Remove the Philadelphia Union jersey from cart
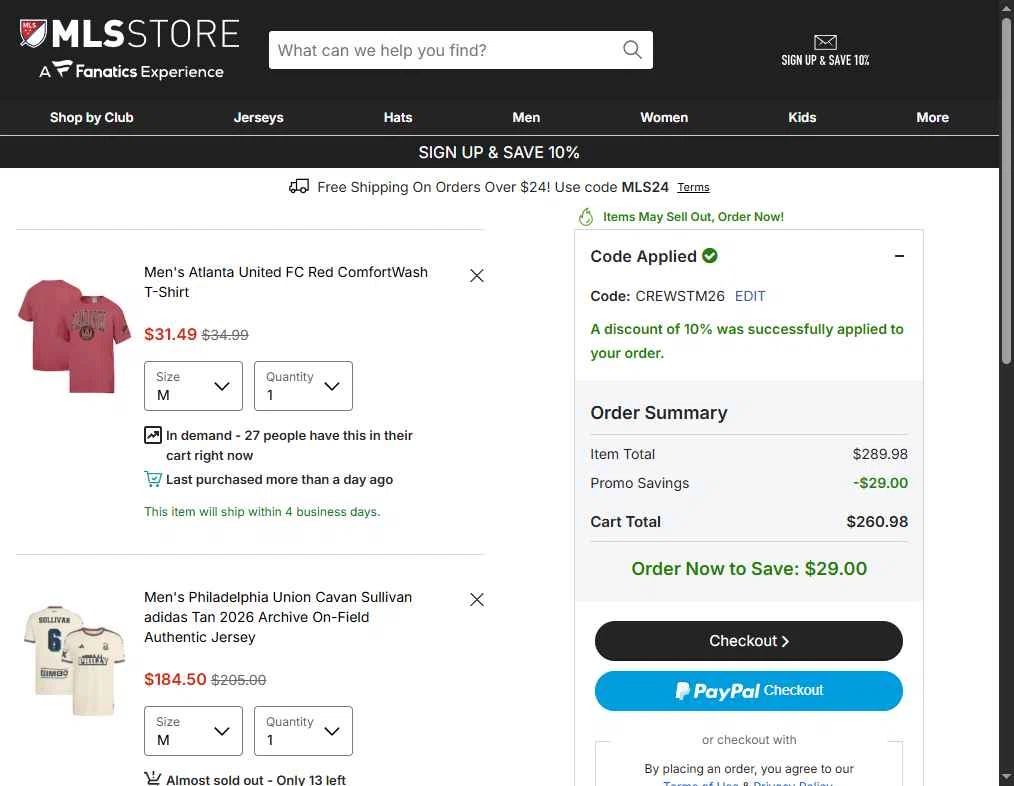 pyautogui.click(x=477, y=600)
